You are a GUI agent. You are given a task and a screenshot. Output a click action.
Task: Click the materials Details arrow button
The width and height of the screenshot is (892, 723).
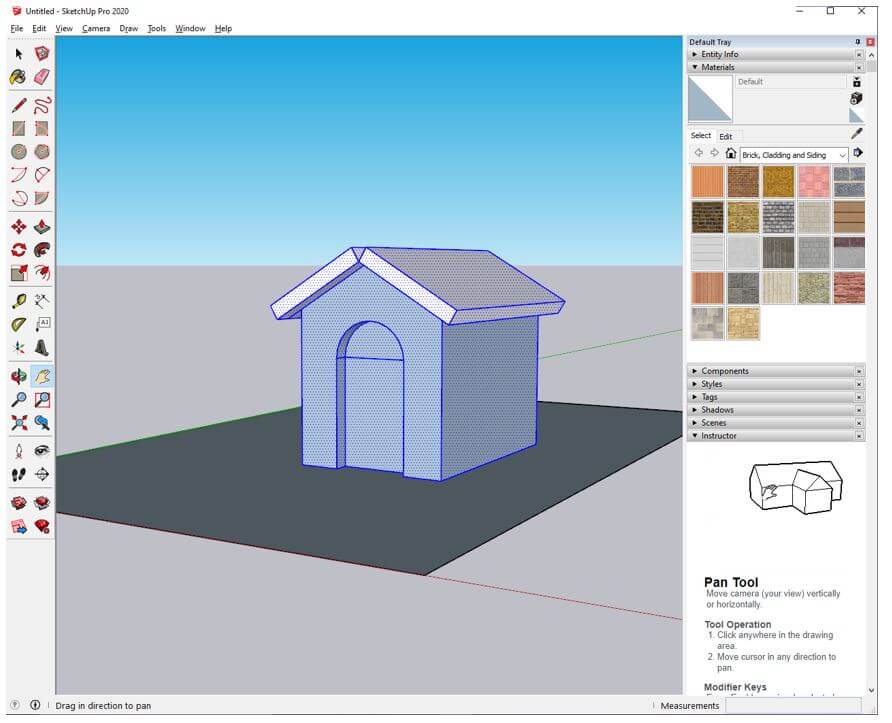pos(858,153)
